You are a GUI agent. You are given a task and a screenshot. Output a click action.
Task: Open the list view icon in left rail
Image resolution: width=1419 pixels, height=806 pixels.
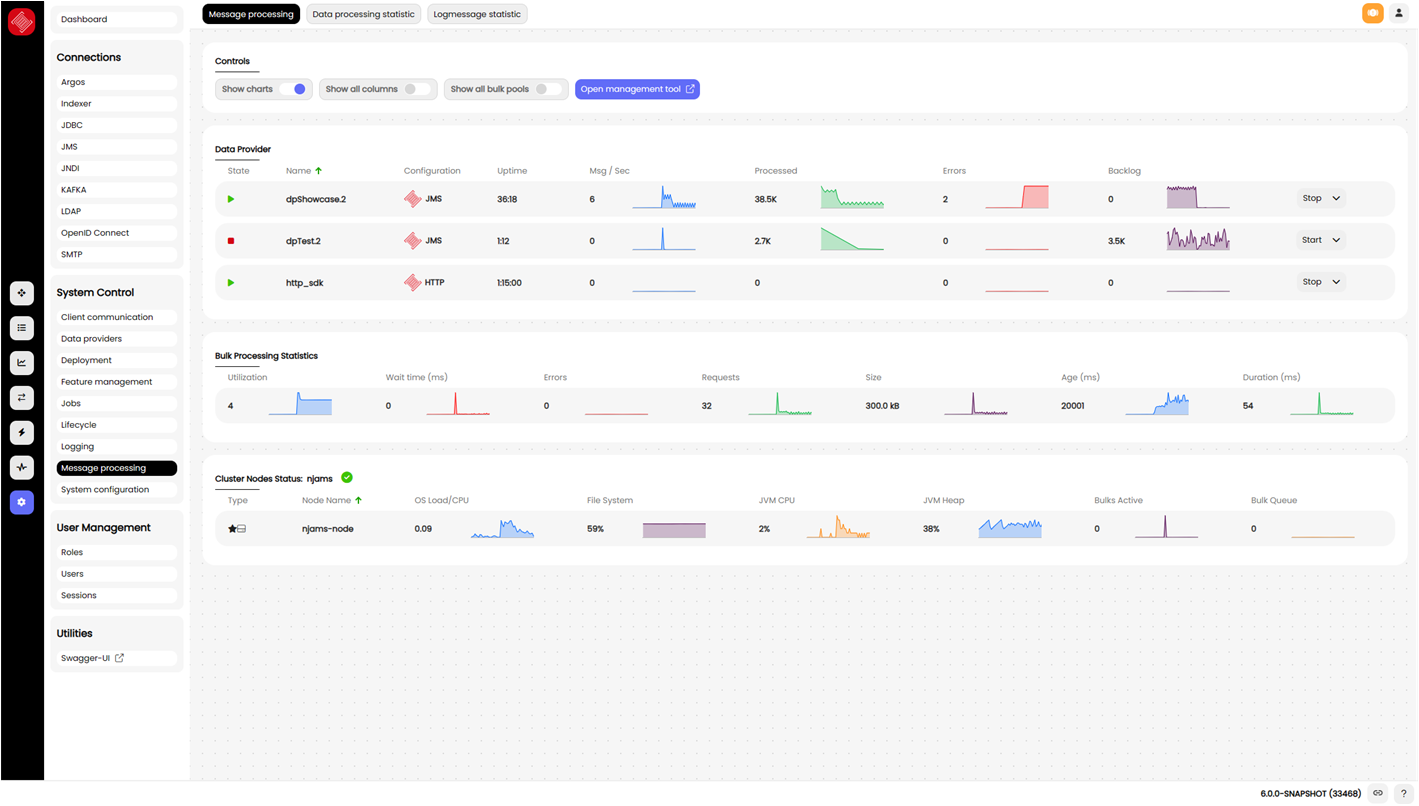point(22,328)
